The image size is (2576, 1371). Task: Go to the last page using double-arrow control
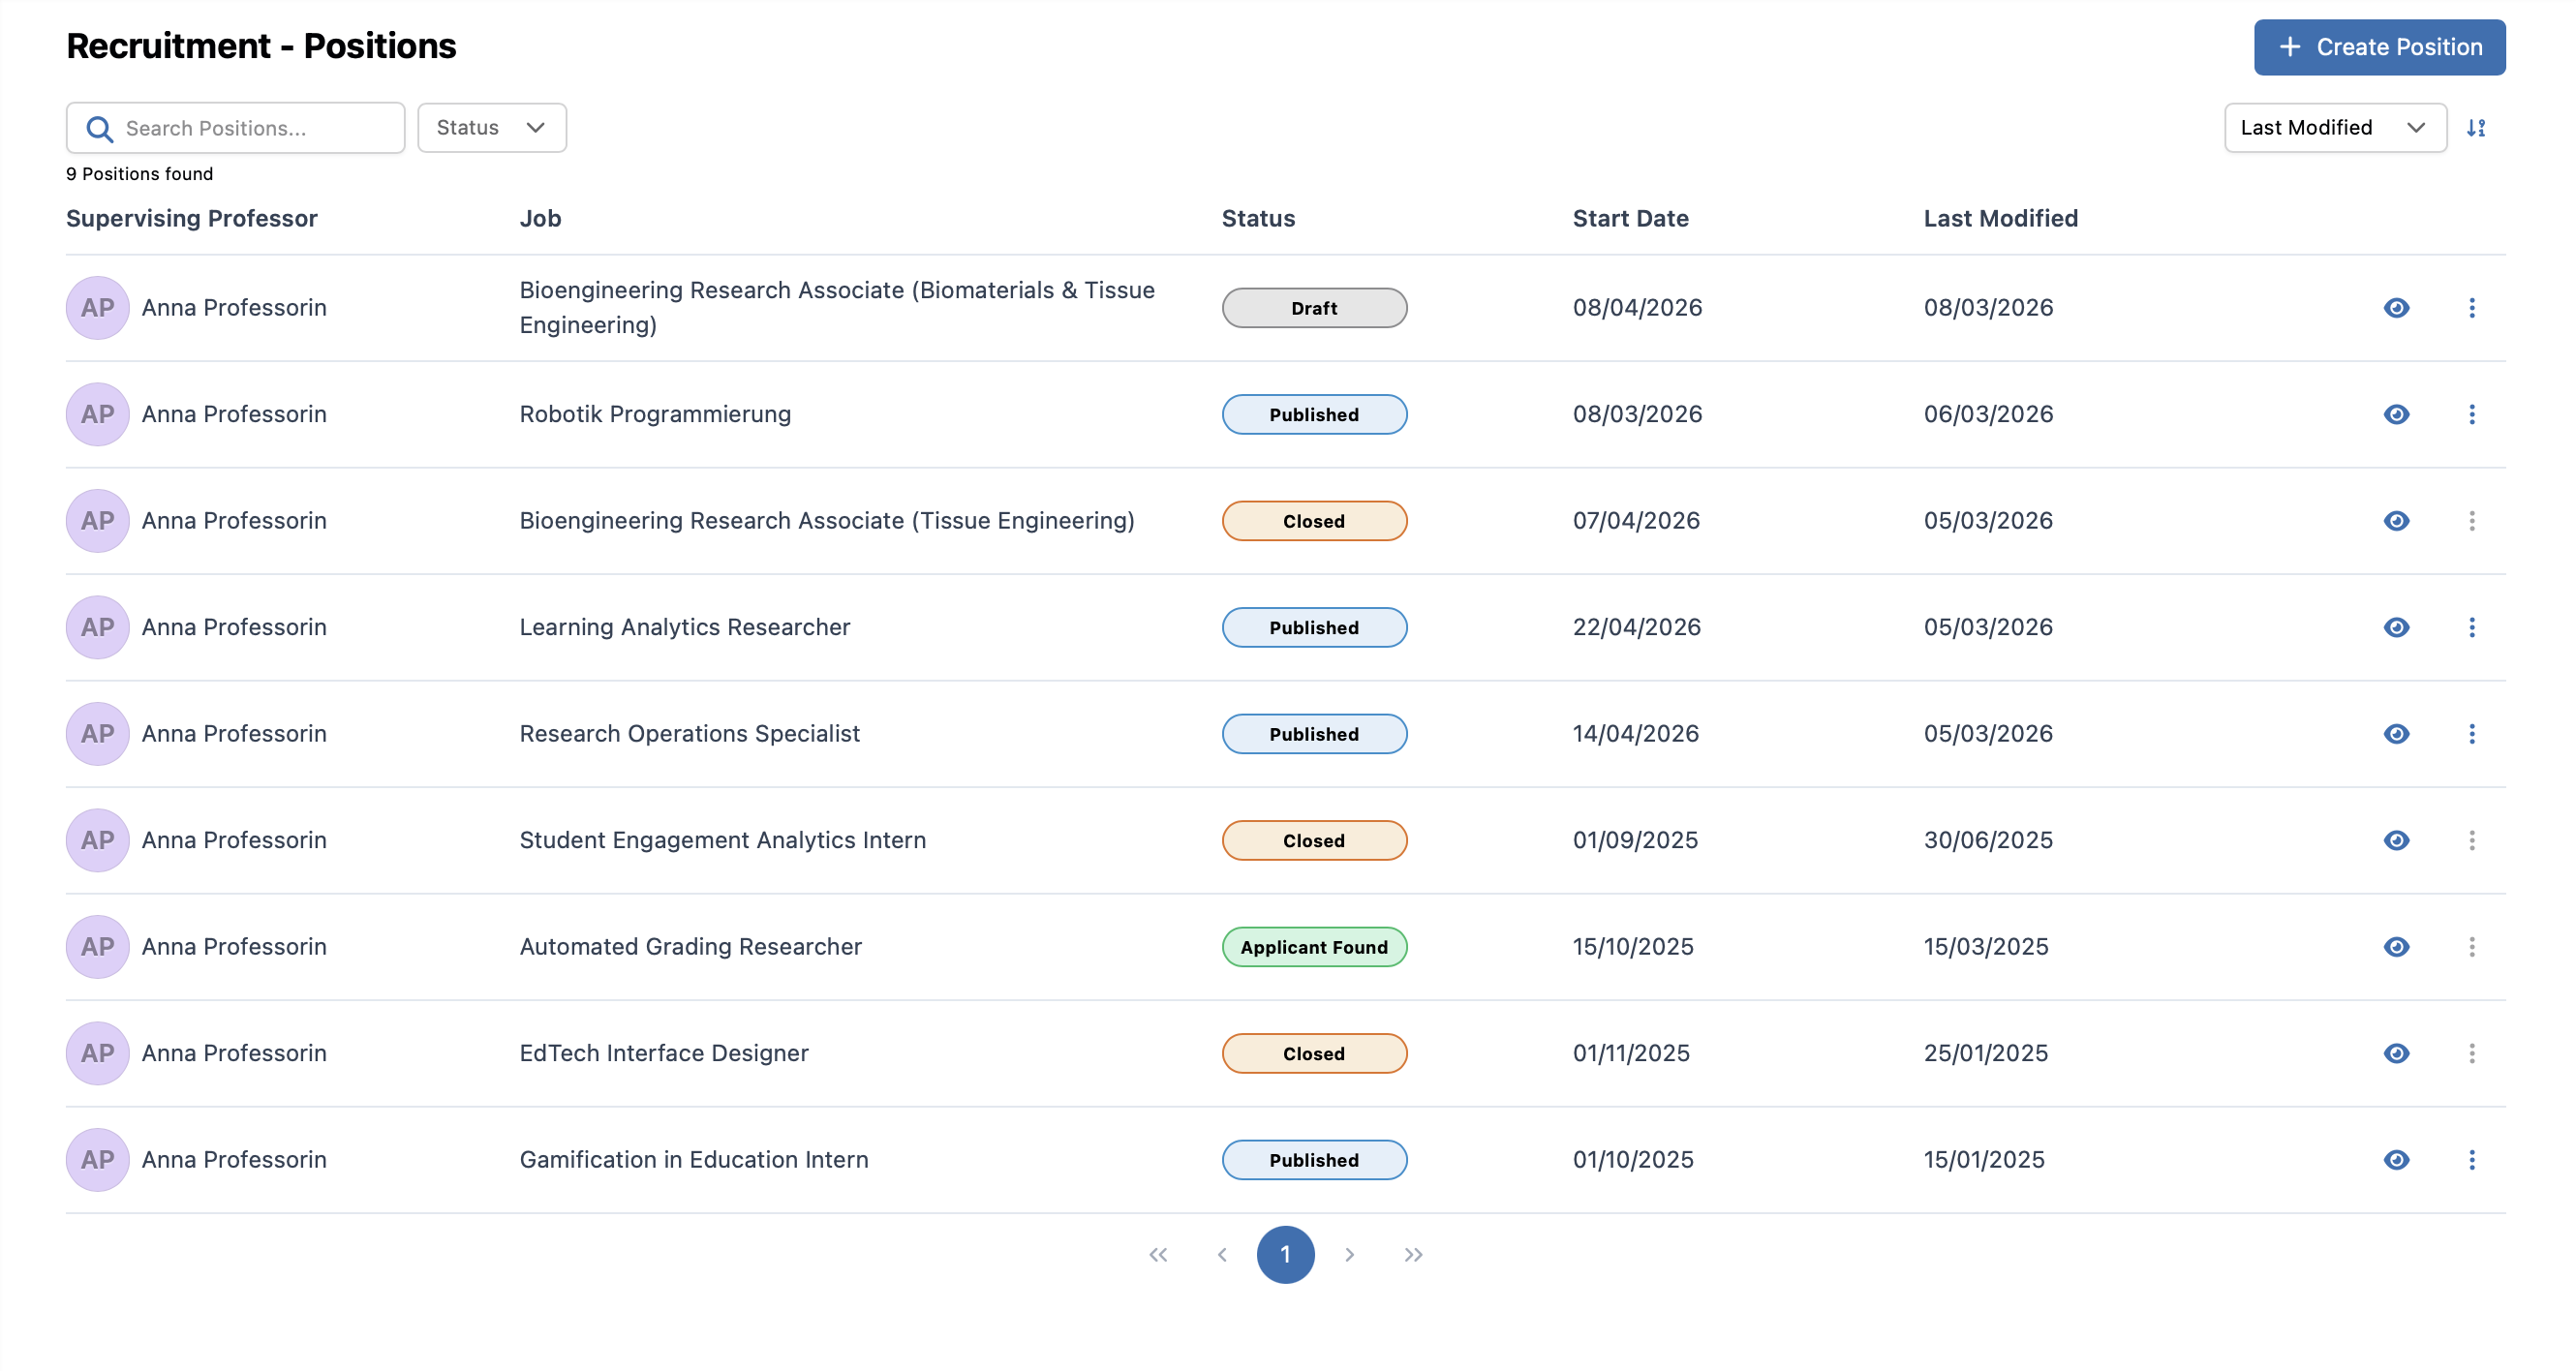[x=1413, y=1254]
